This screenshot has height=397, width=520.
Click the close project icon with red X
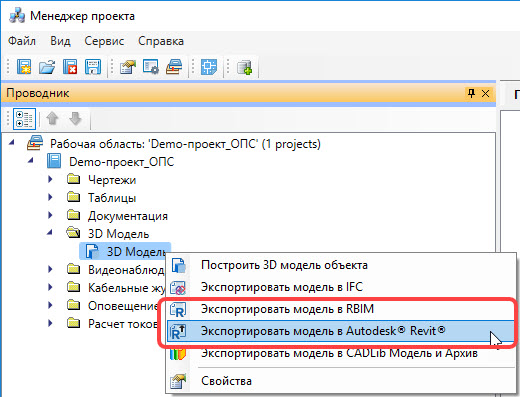tap(70, 67)
